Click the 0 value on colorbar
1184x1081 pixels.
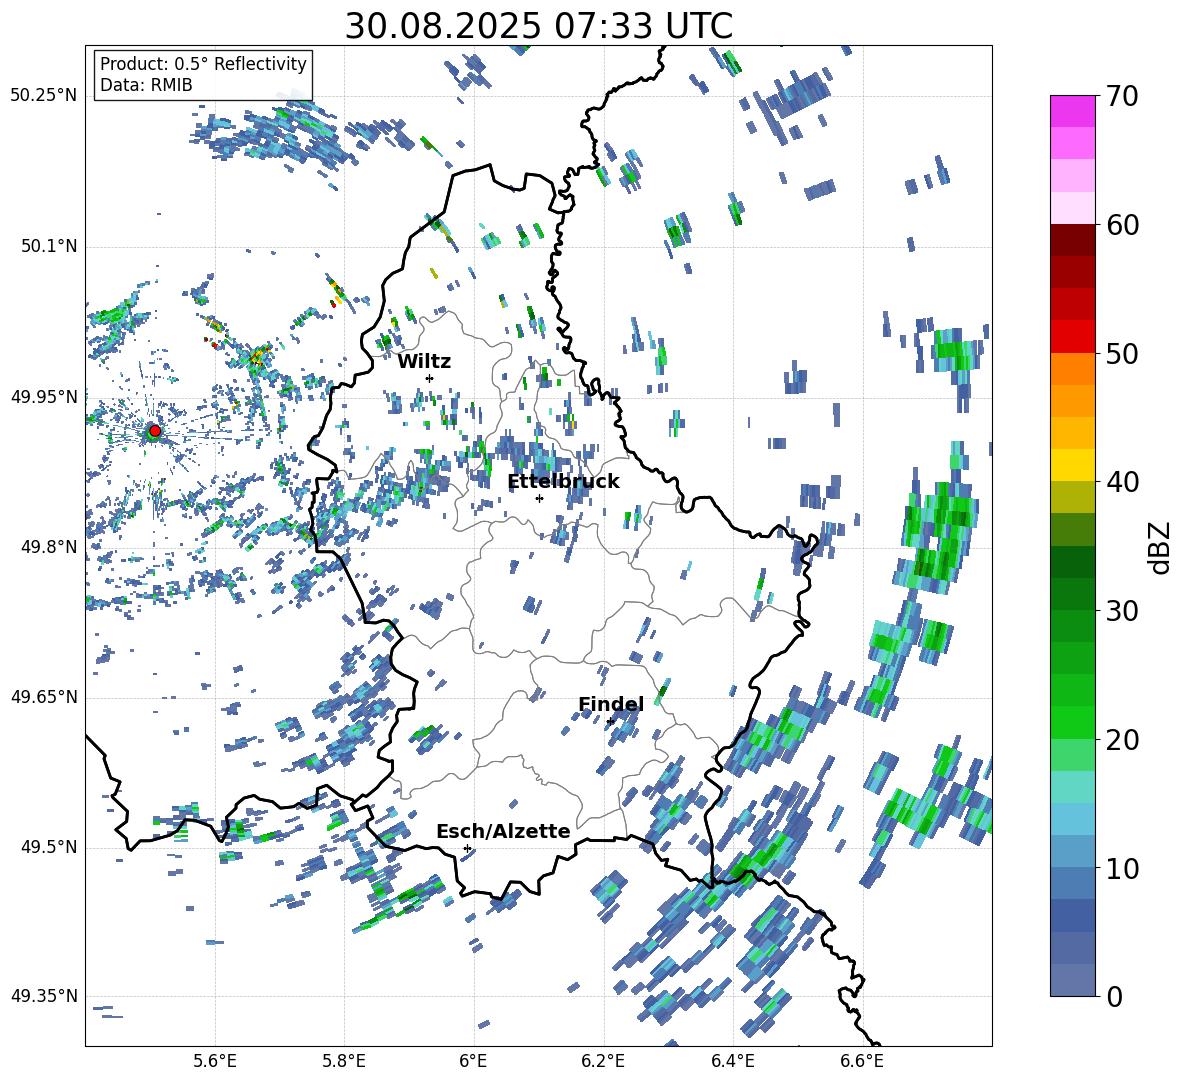(1115, 996)
